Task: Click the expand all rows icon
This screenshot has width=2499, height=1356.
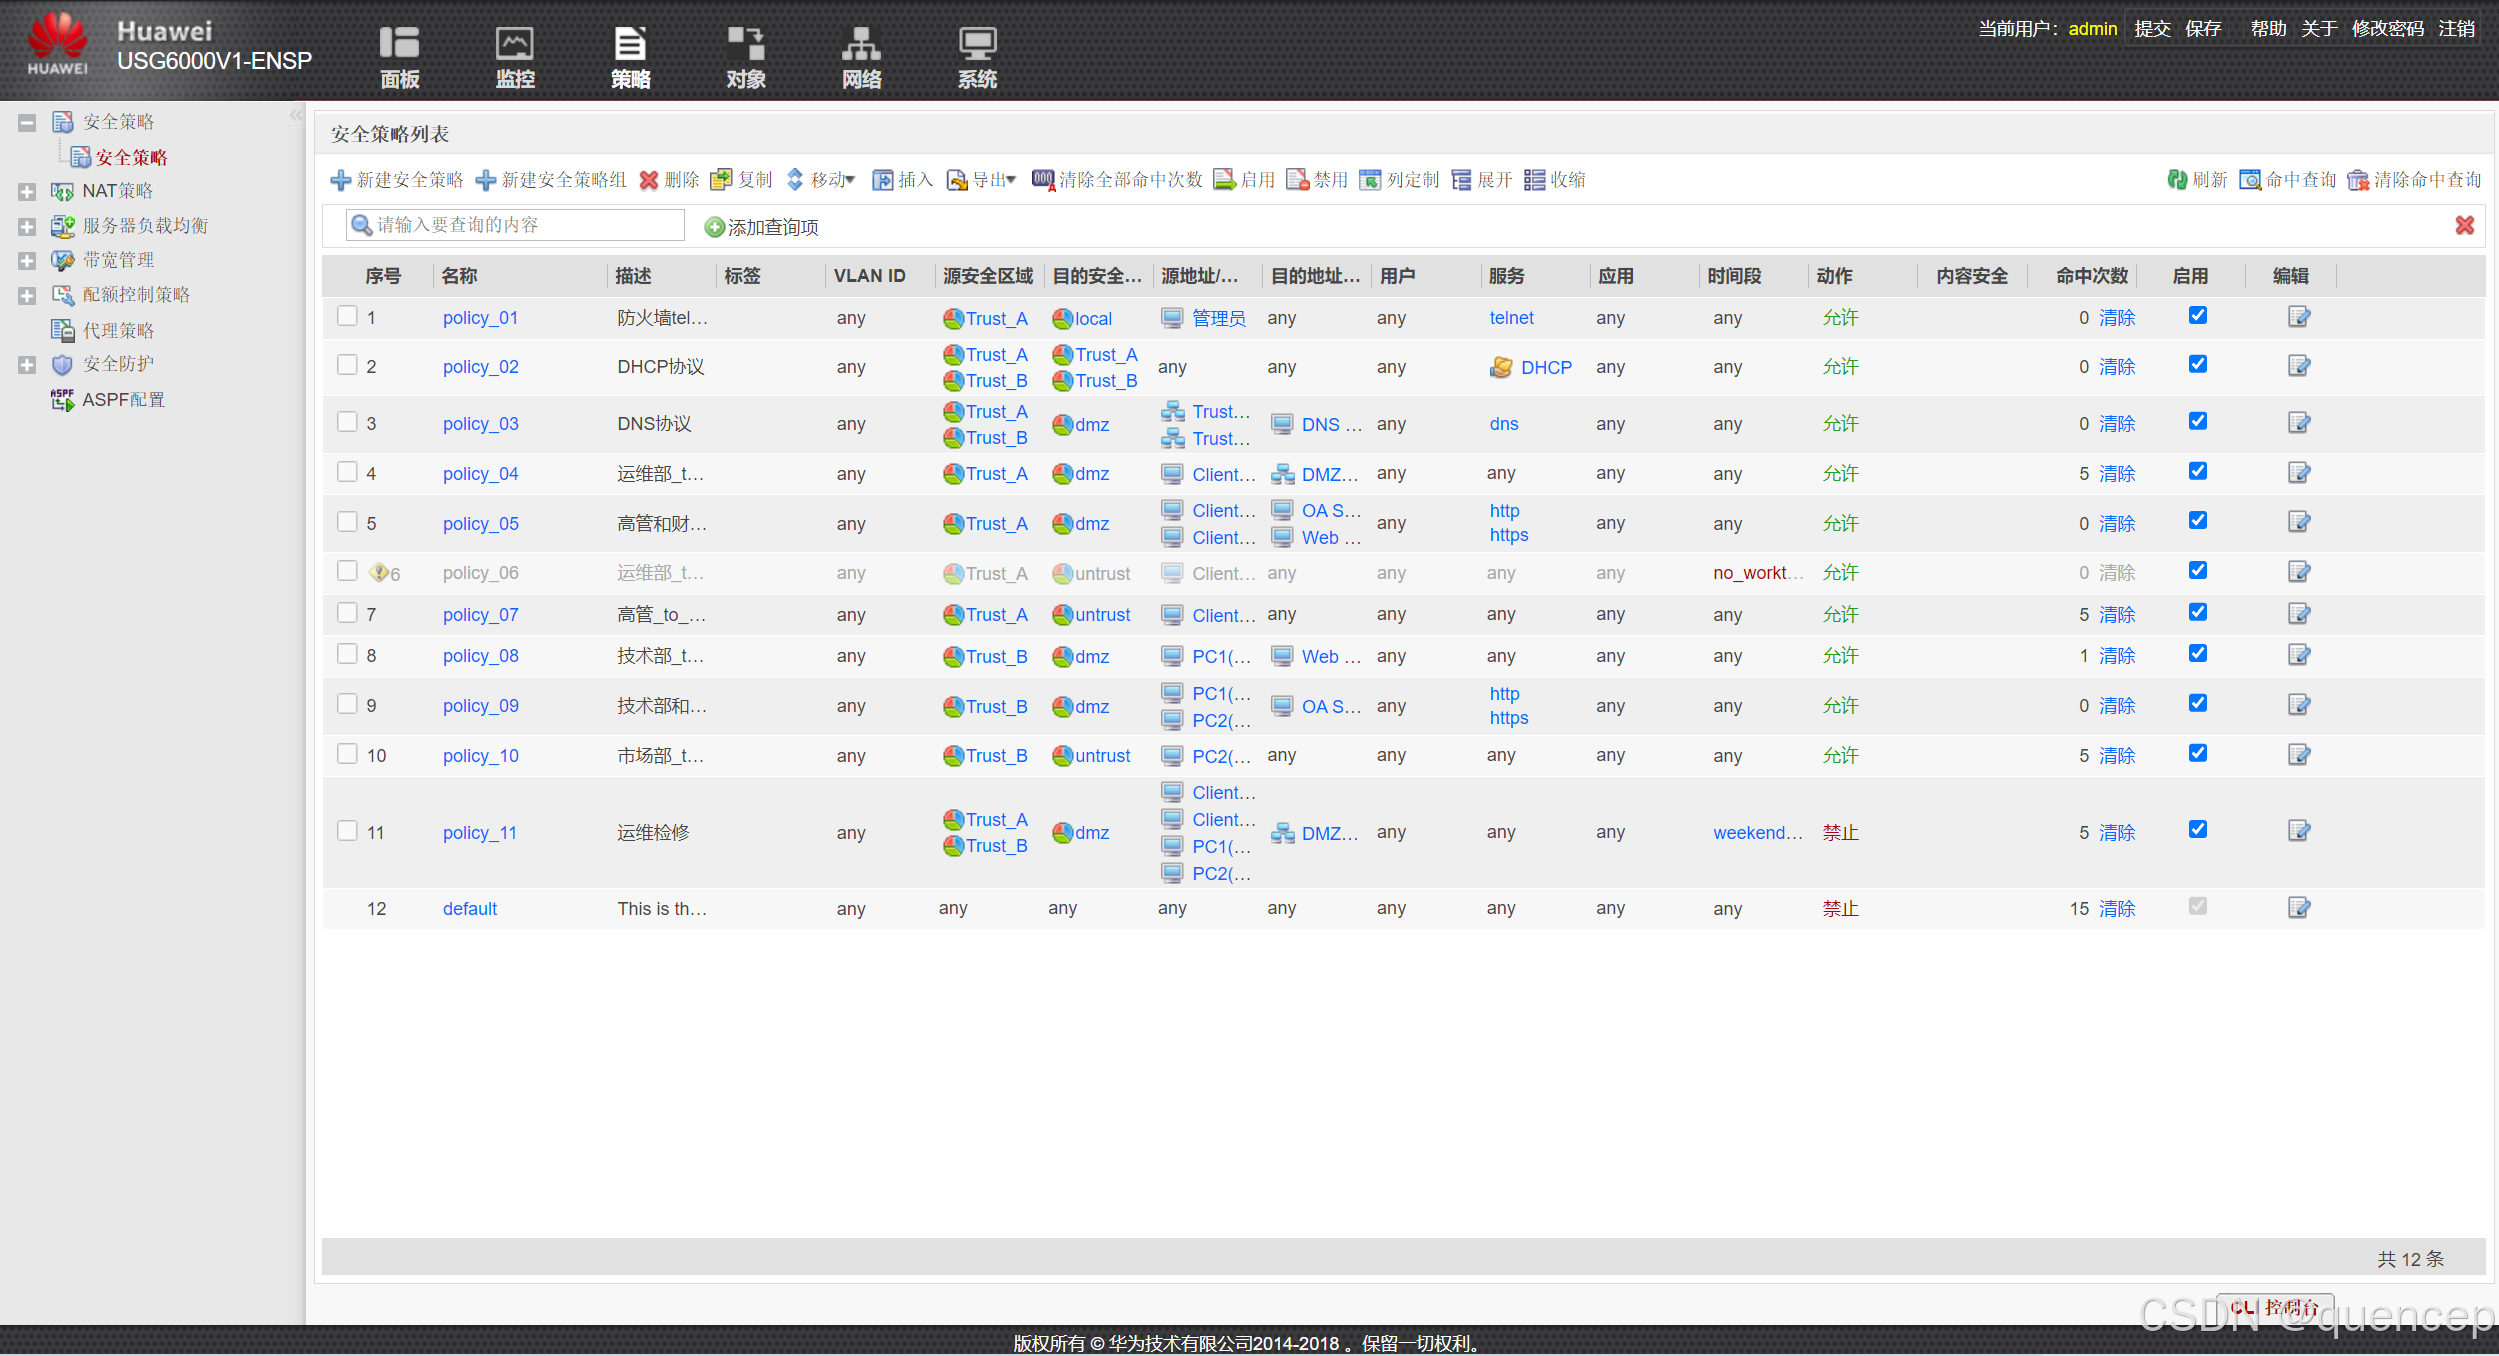Action: [x=1462, y=180]
